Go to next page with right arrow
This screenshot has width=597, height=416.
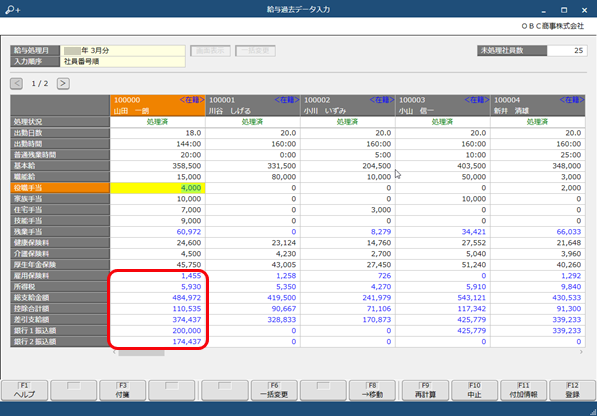(x=63, y=83)
